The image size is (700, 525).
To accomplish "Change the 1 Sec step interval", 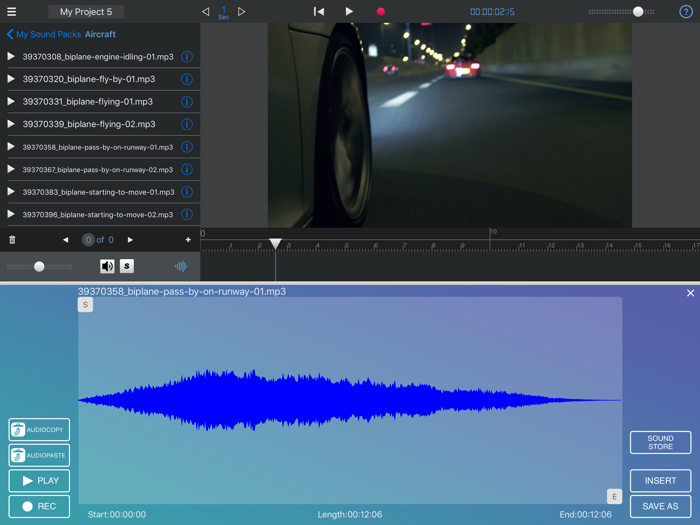I will (x=224, y=12).
